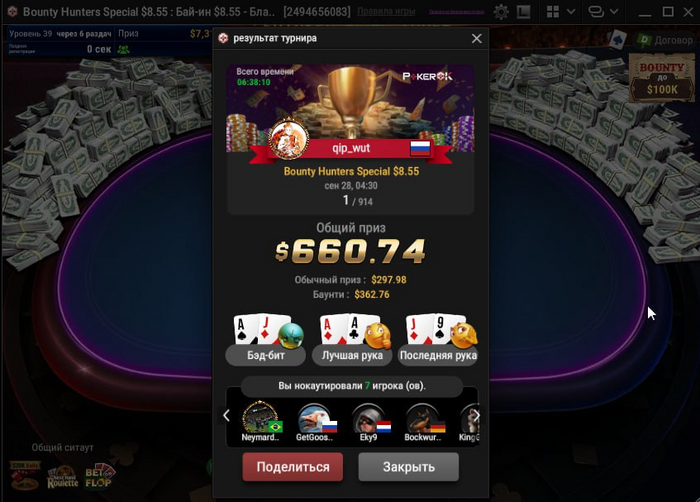This screenshot has height=502, width=700.
Task: Show previous knocked-out players with left arrow
Action: (x=226, y=416)
